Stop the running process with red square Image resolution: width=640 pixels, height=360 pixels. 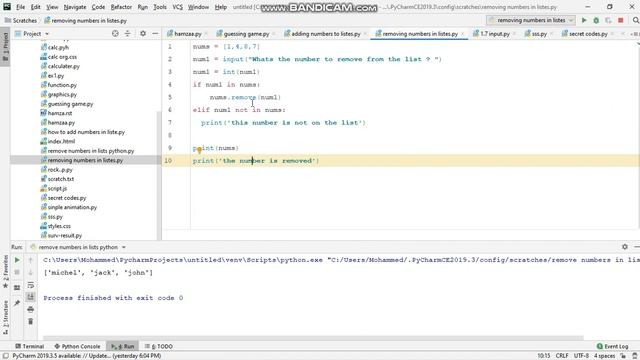[621, 20]
